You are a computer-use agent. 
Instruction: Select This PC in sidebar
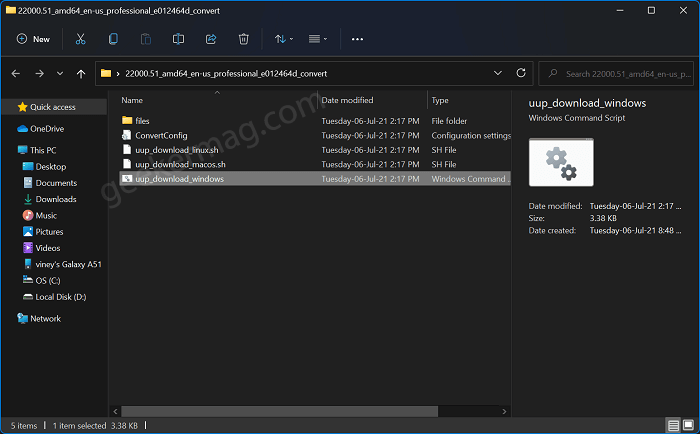pyautogui.click(x=37, y=150)
